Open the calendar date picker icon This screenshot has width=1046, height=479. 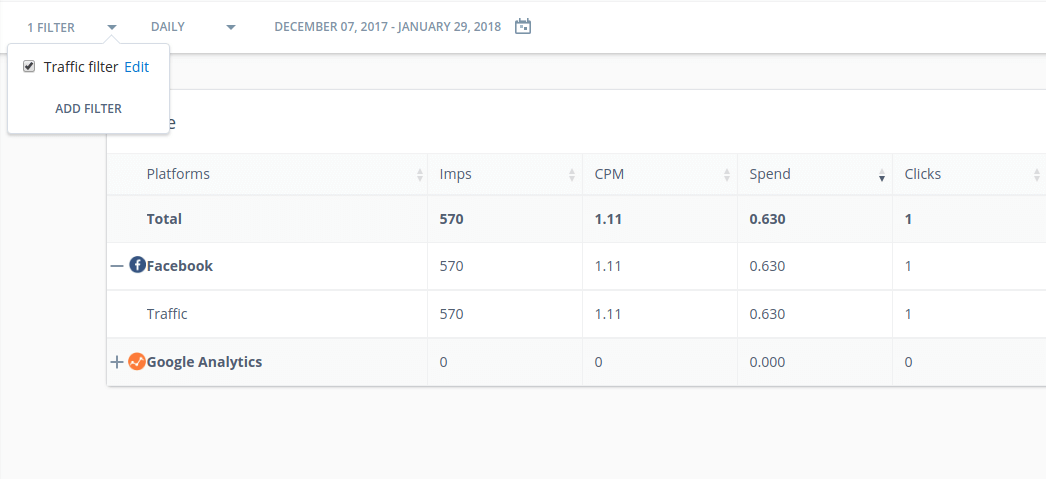522,27
